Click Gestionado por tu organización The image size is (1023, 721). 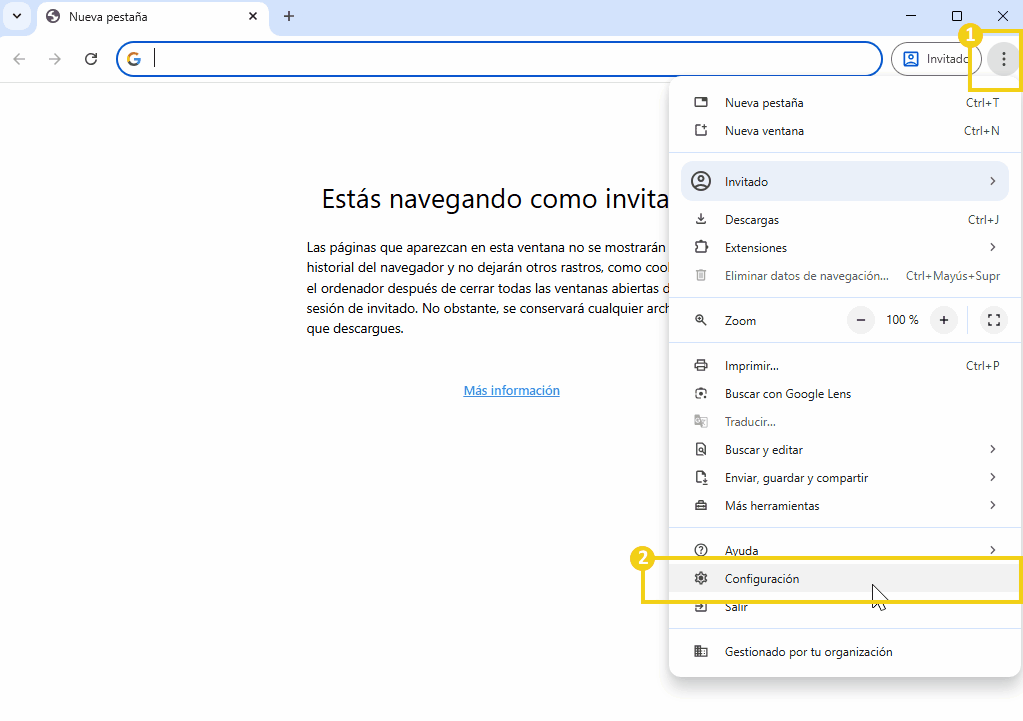click(808, 652)
